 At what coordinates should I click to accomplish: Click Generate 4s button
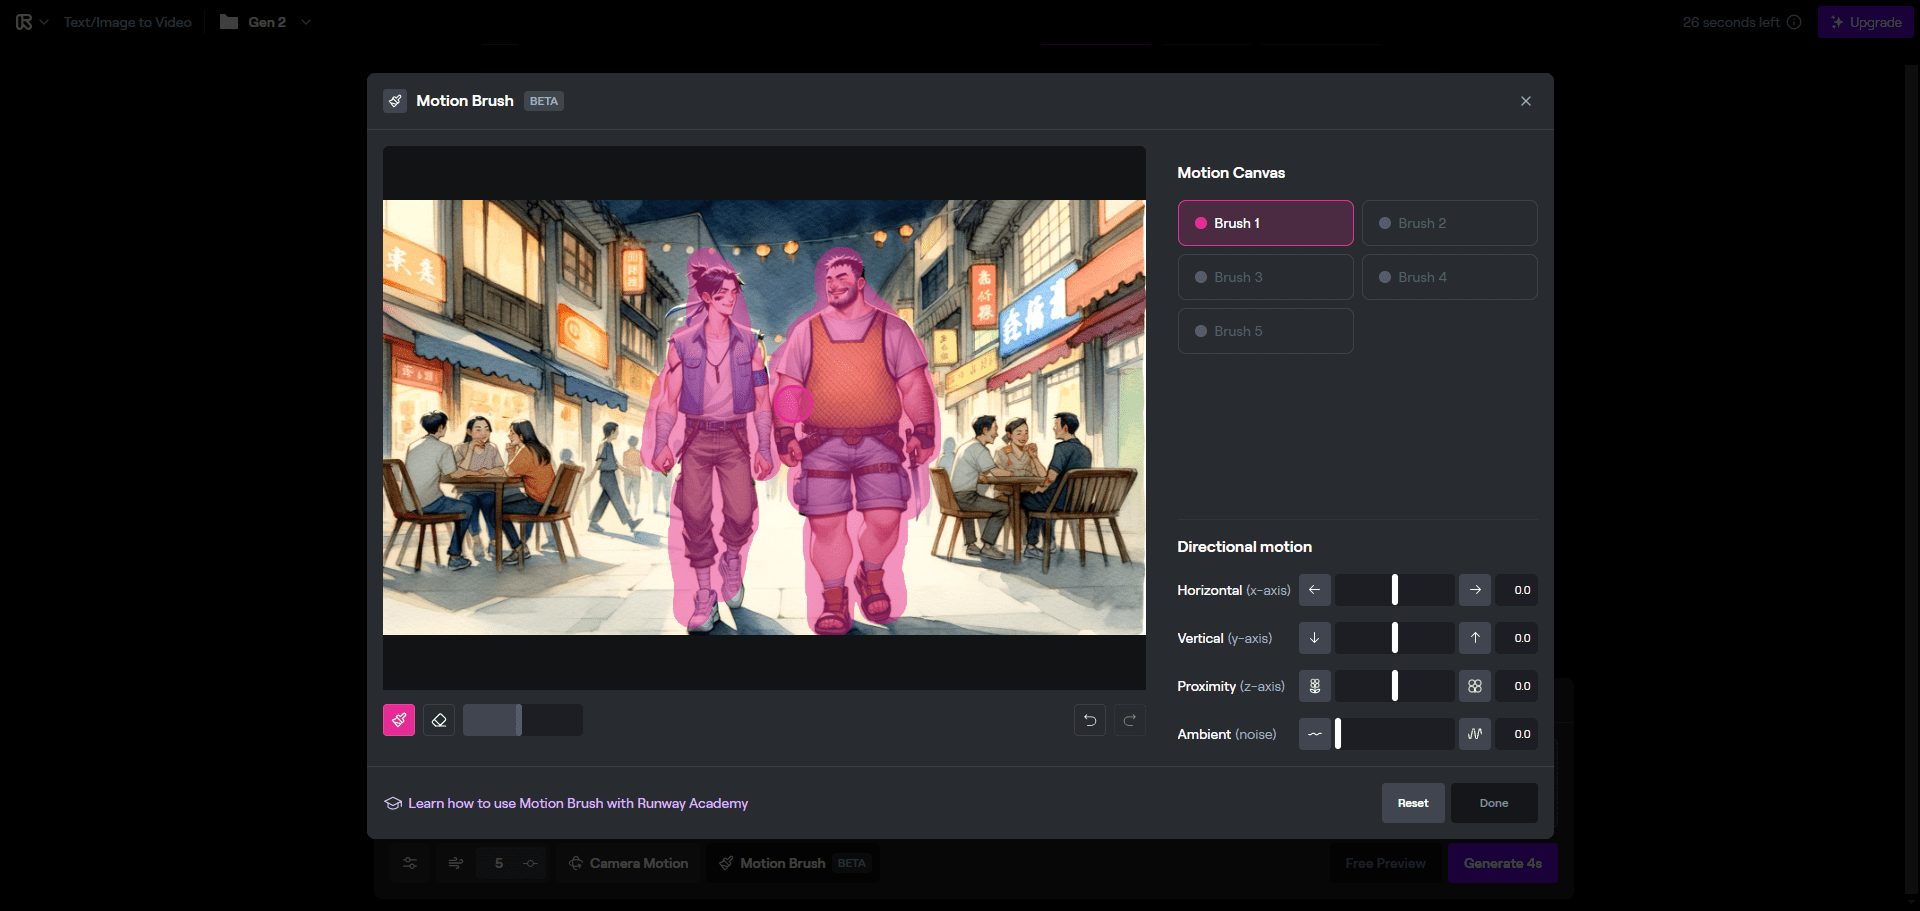click(x=1502, y=863)
